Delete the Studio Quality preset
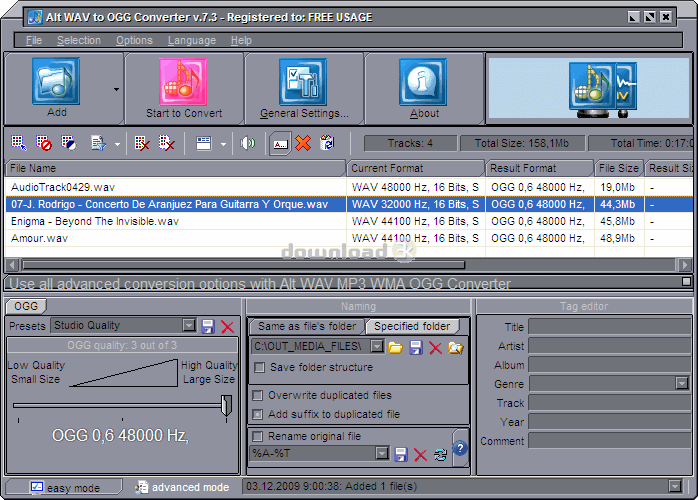The height and width of the screenshot is (500, 698). 227,327
